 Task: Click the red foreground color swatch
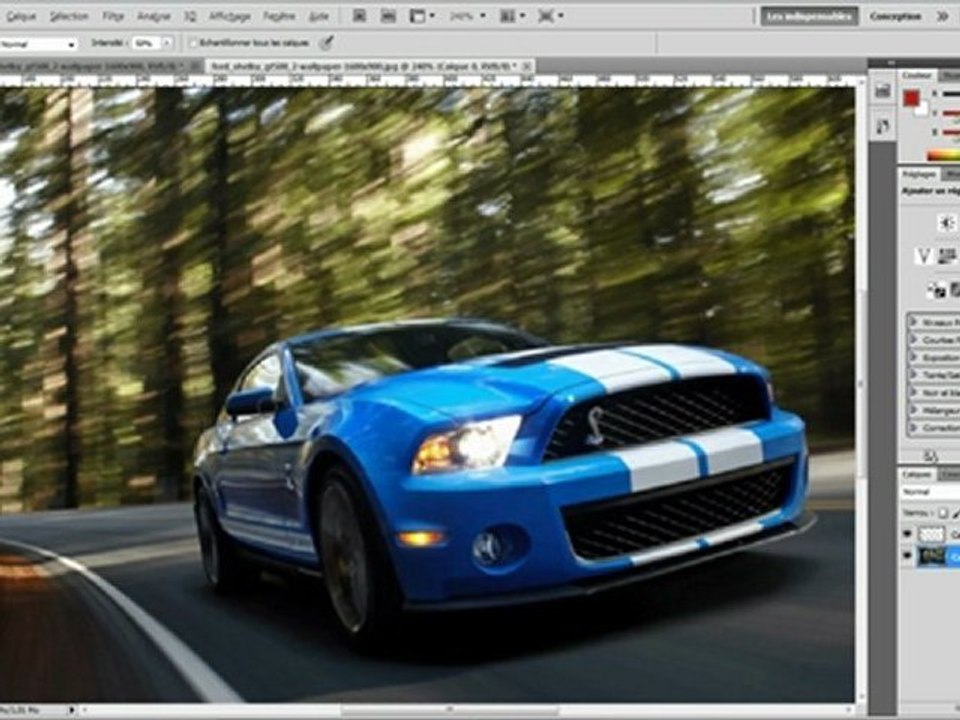point(910,98)
